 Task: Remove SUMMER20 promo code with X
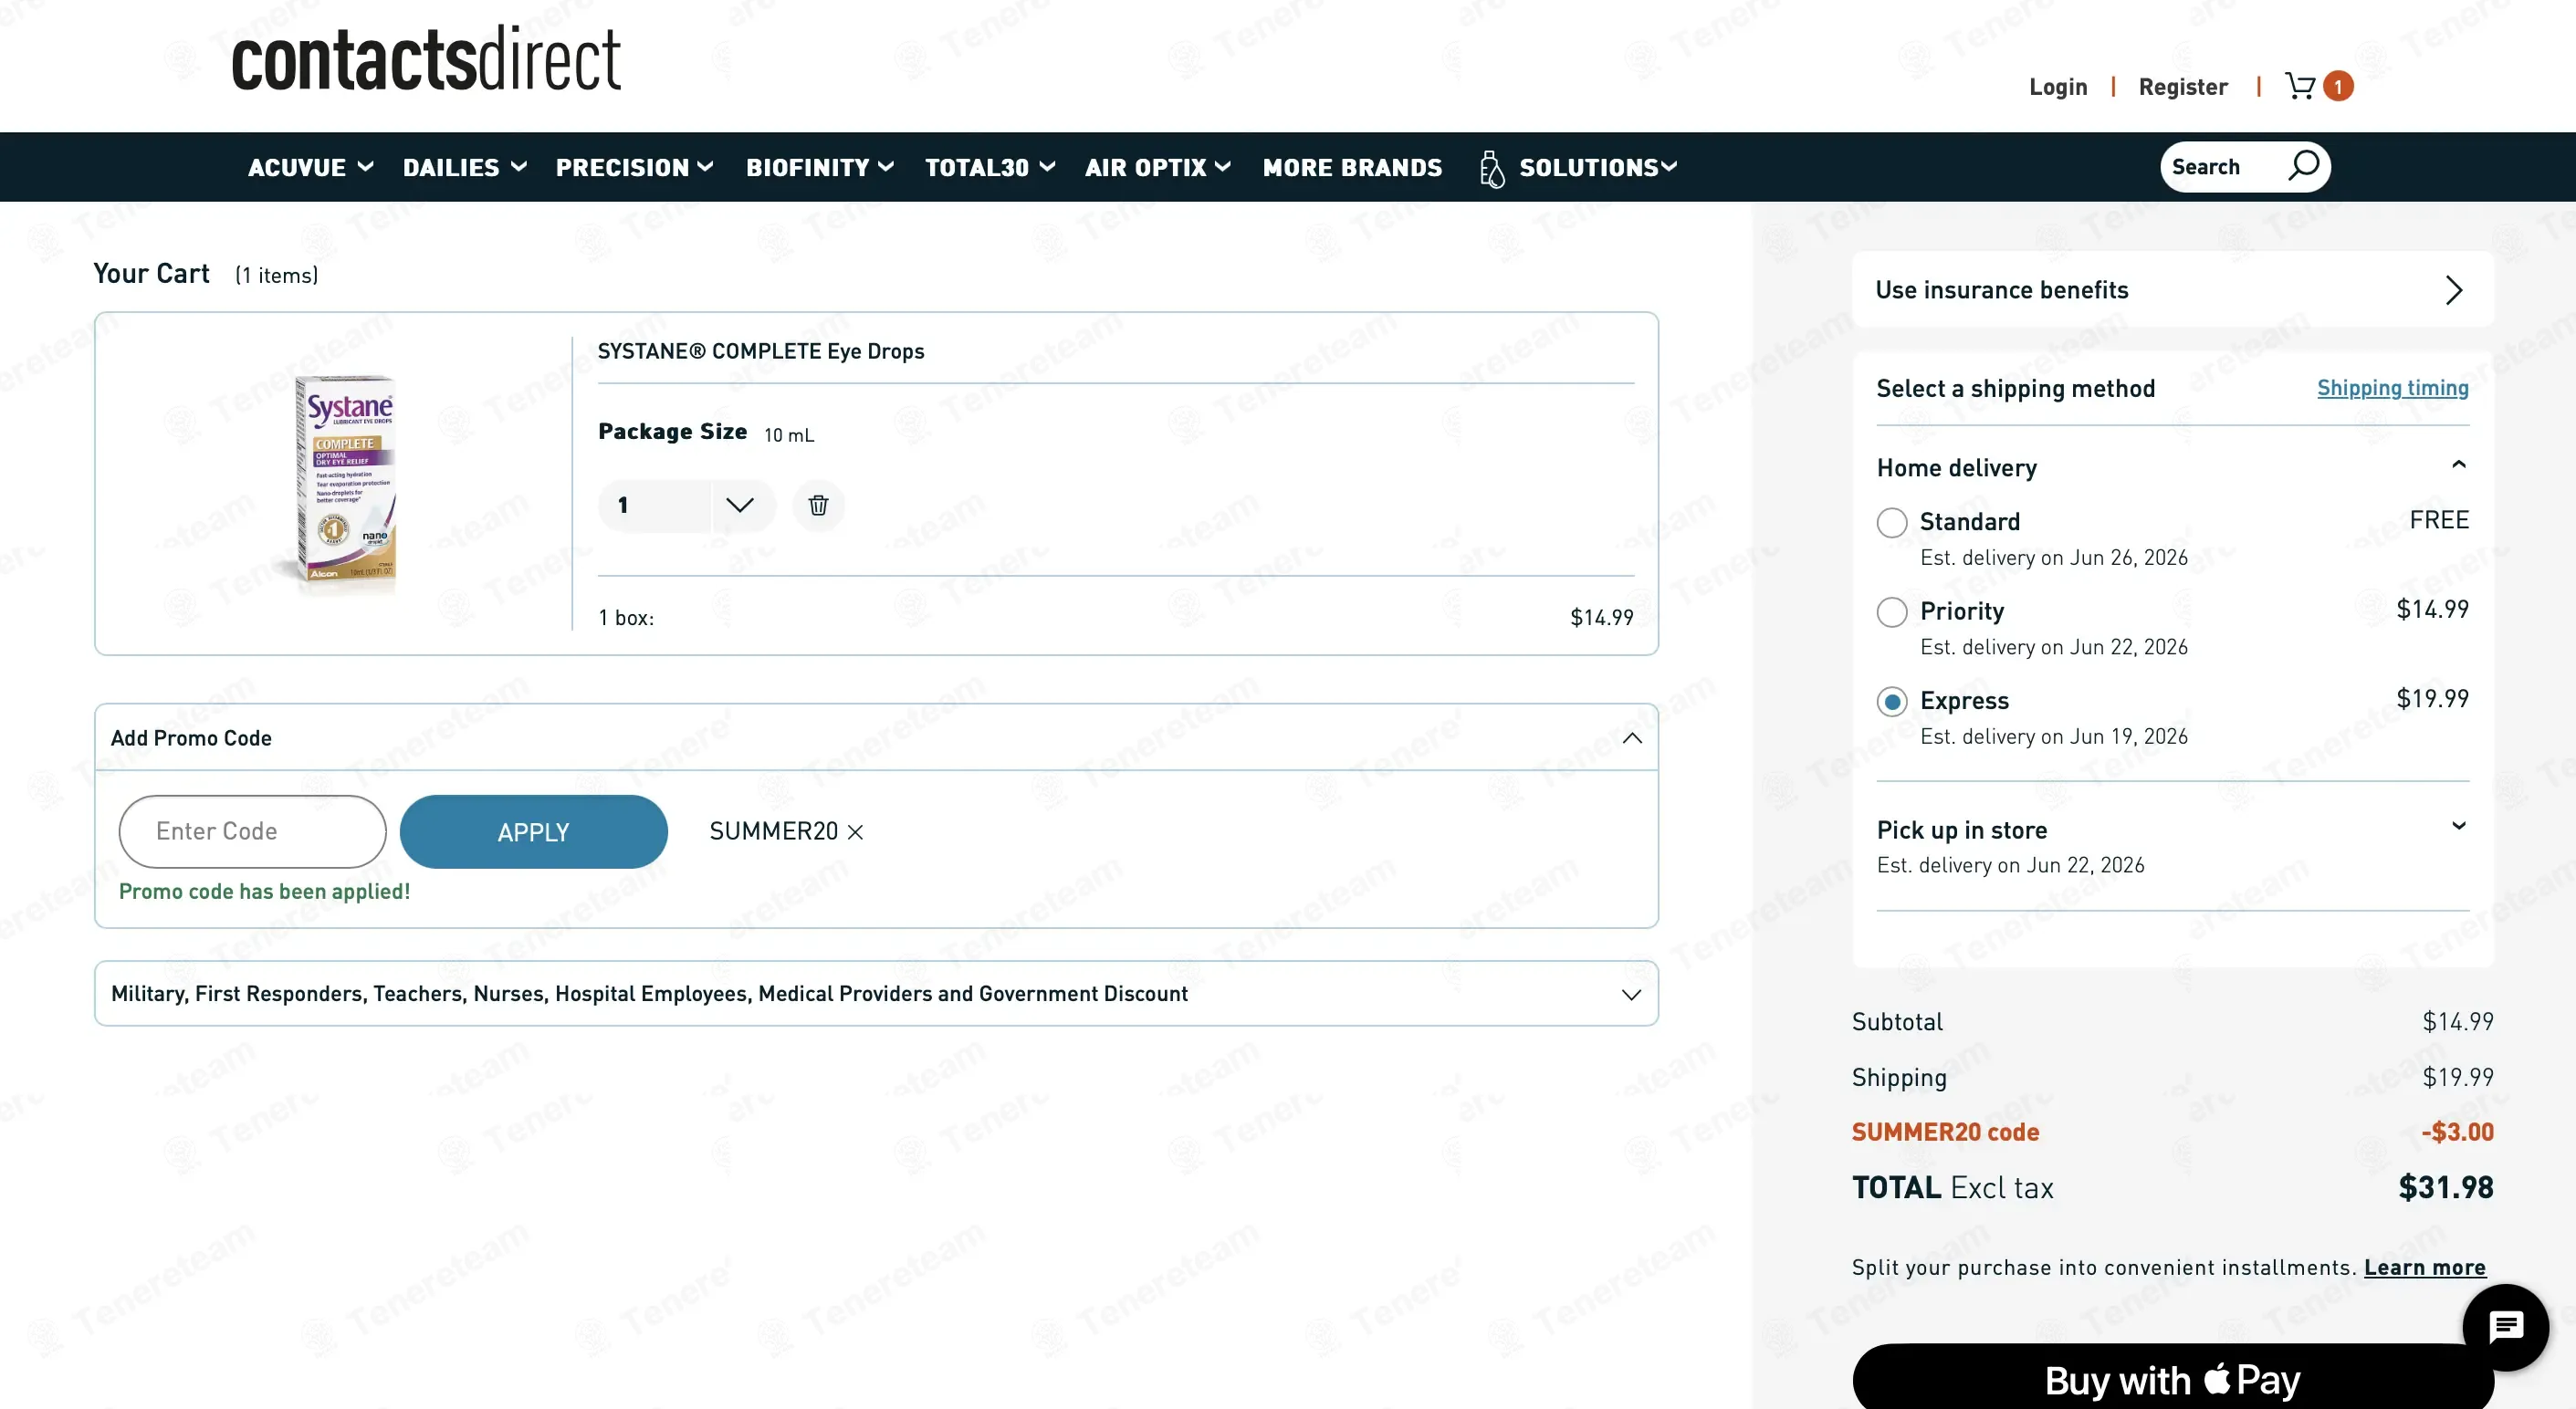[x=855, y=832]
